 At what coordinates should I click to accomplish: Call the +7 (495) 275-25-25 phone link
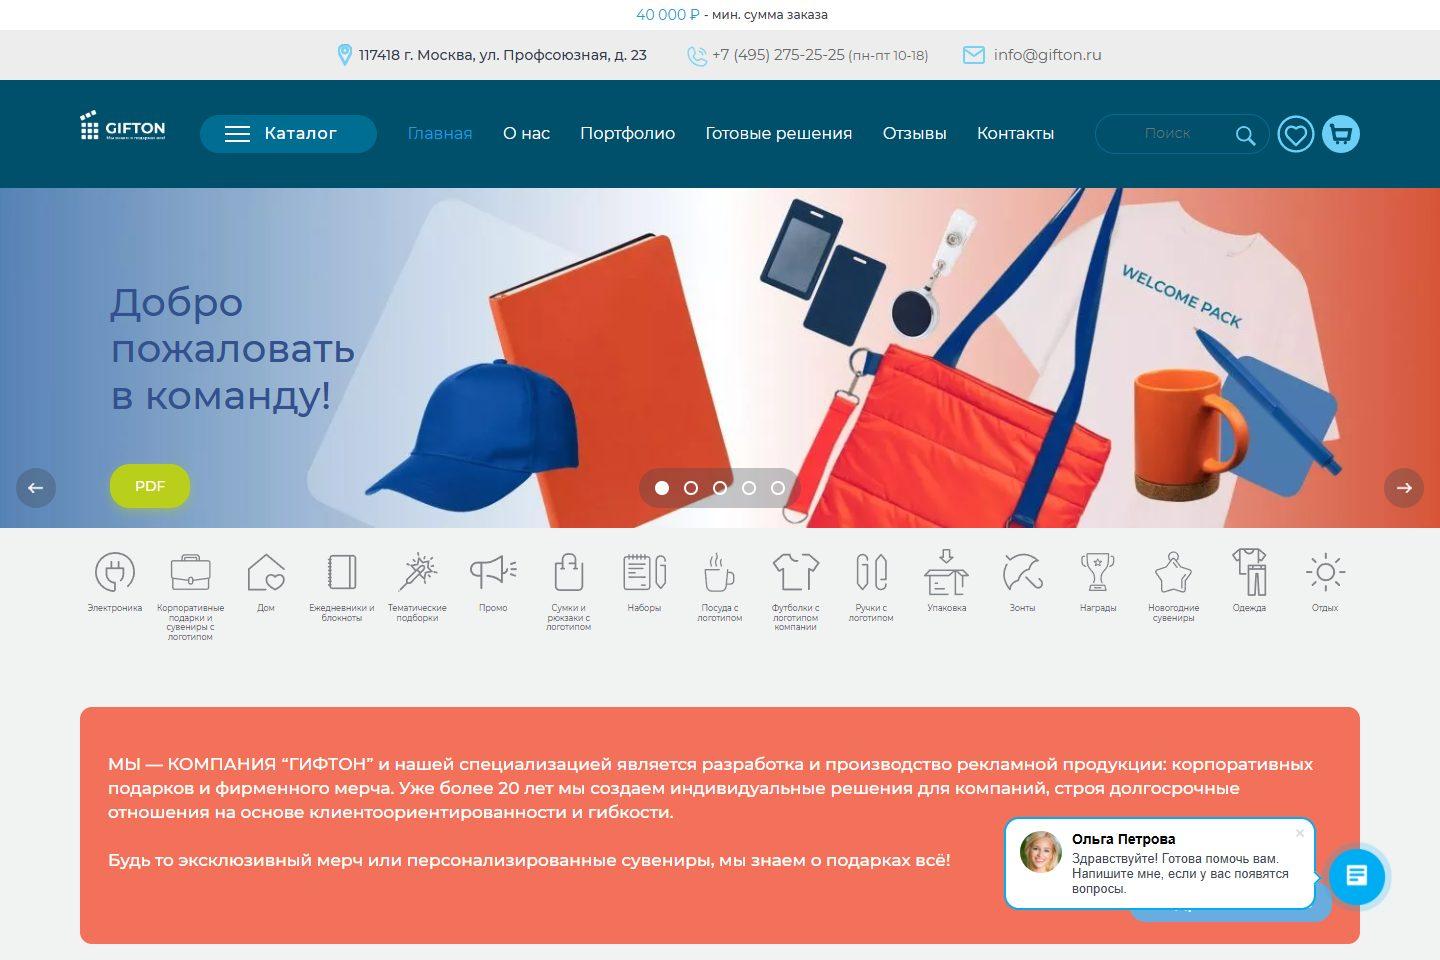(778, 55)
